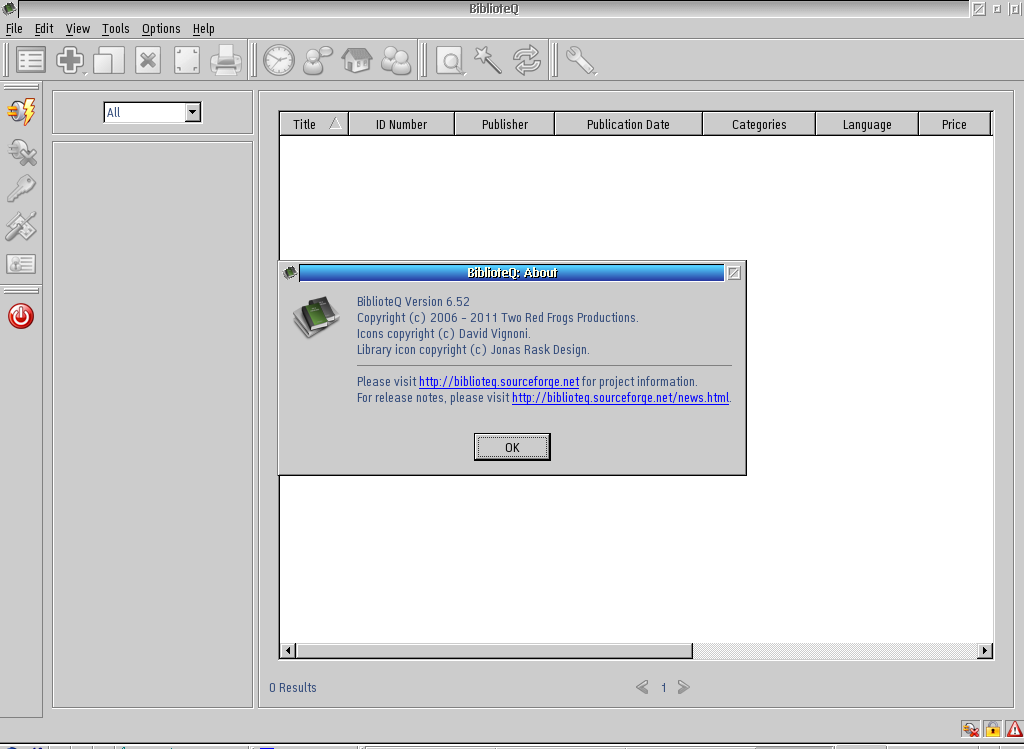The width and height of the screenshot is (1024, 749).
Task: Click the disconnected plug status bar icon
Action: (x=970, y=729)
